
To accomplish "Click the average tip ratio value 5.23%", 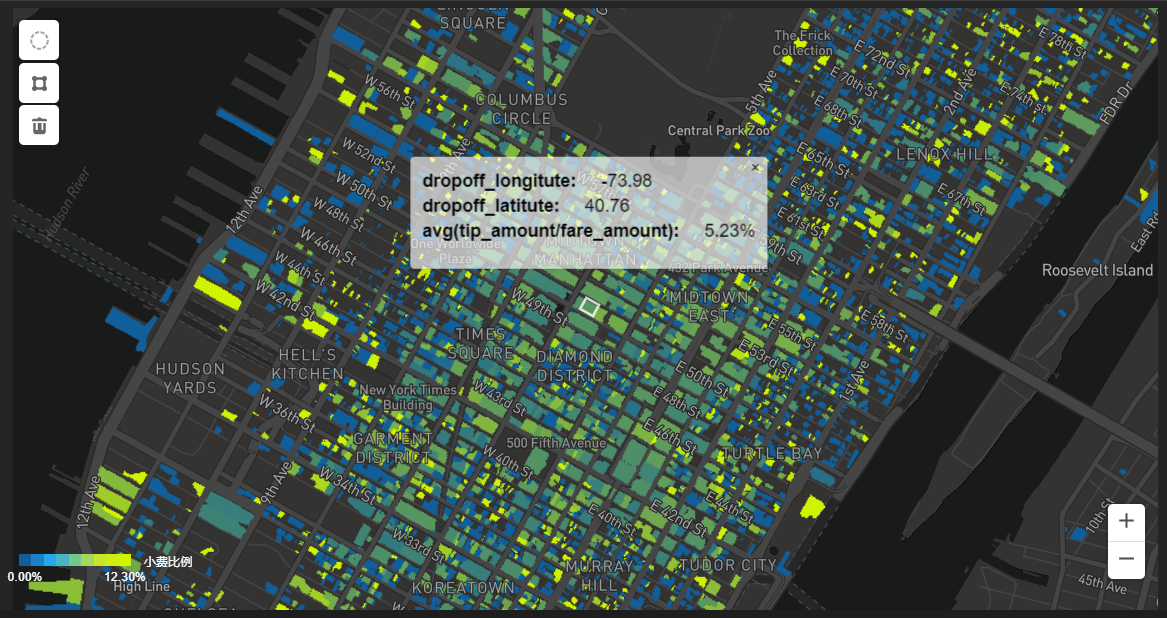I will 729,231.
